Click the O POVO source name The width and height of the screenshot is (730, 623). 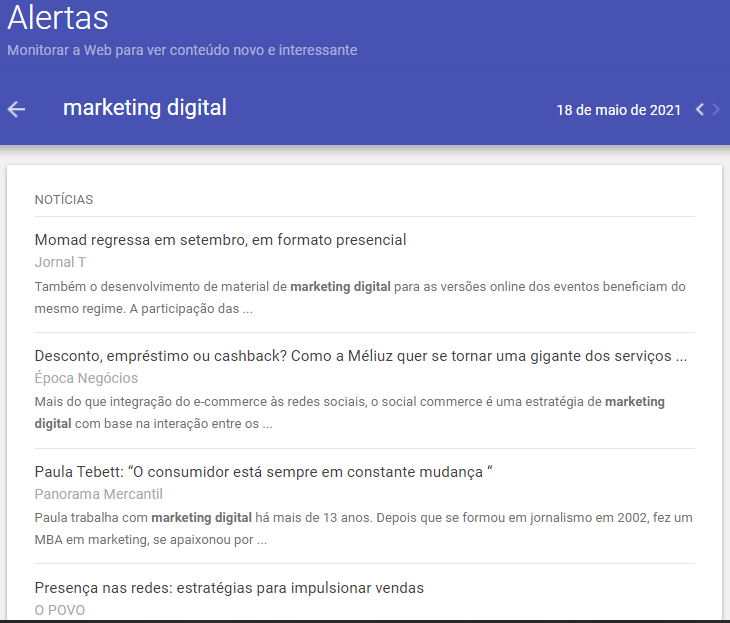point(60,610)
